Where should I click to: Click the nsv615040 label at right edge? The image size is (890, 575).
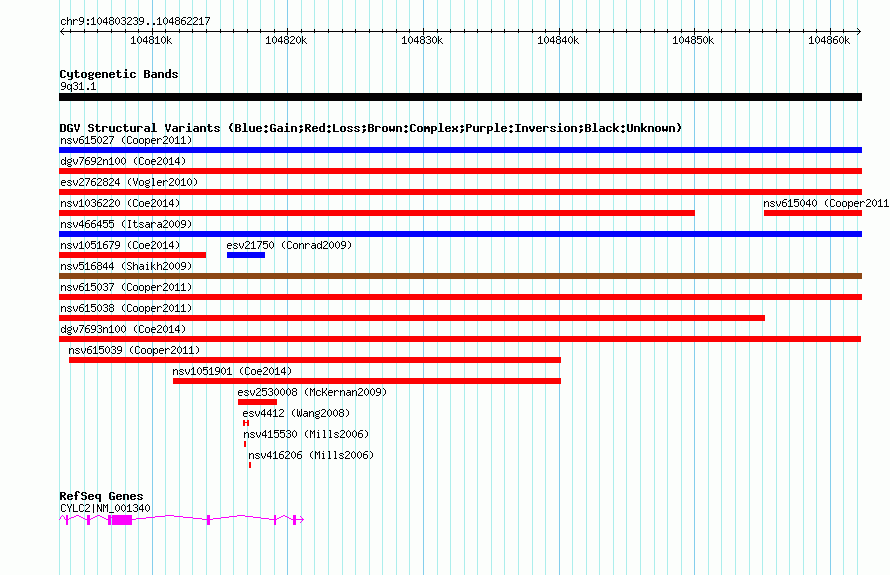(x=826, y=203)
